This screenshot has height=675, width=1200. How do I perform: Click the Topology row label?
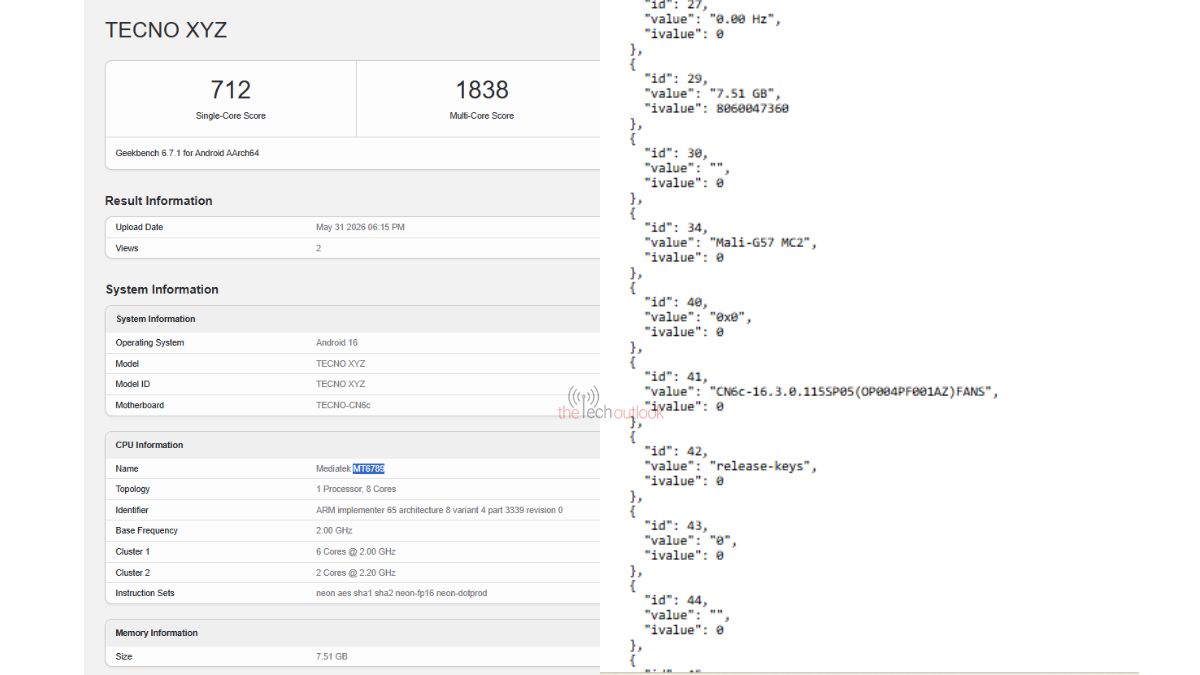[133, 489]
